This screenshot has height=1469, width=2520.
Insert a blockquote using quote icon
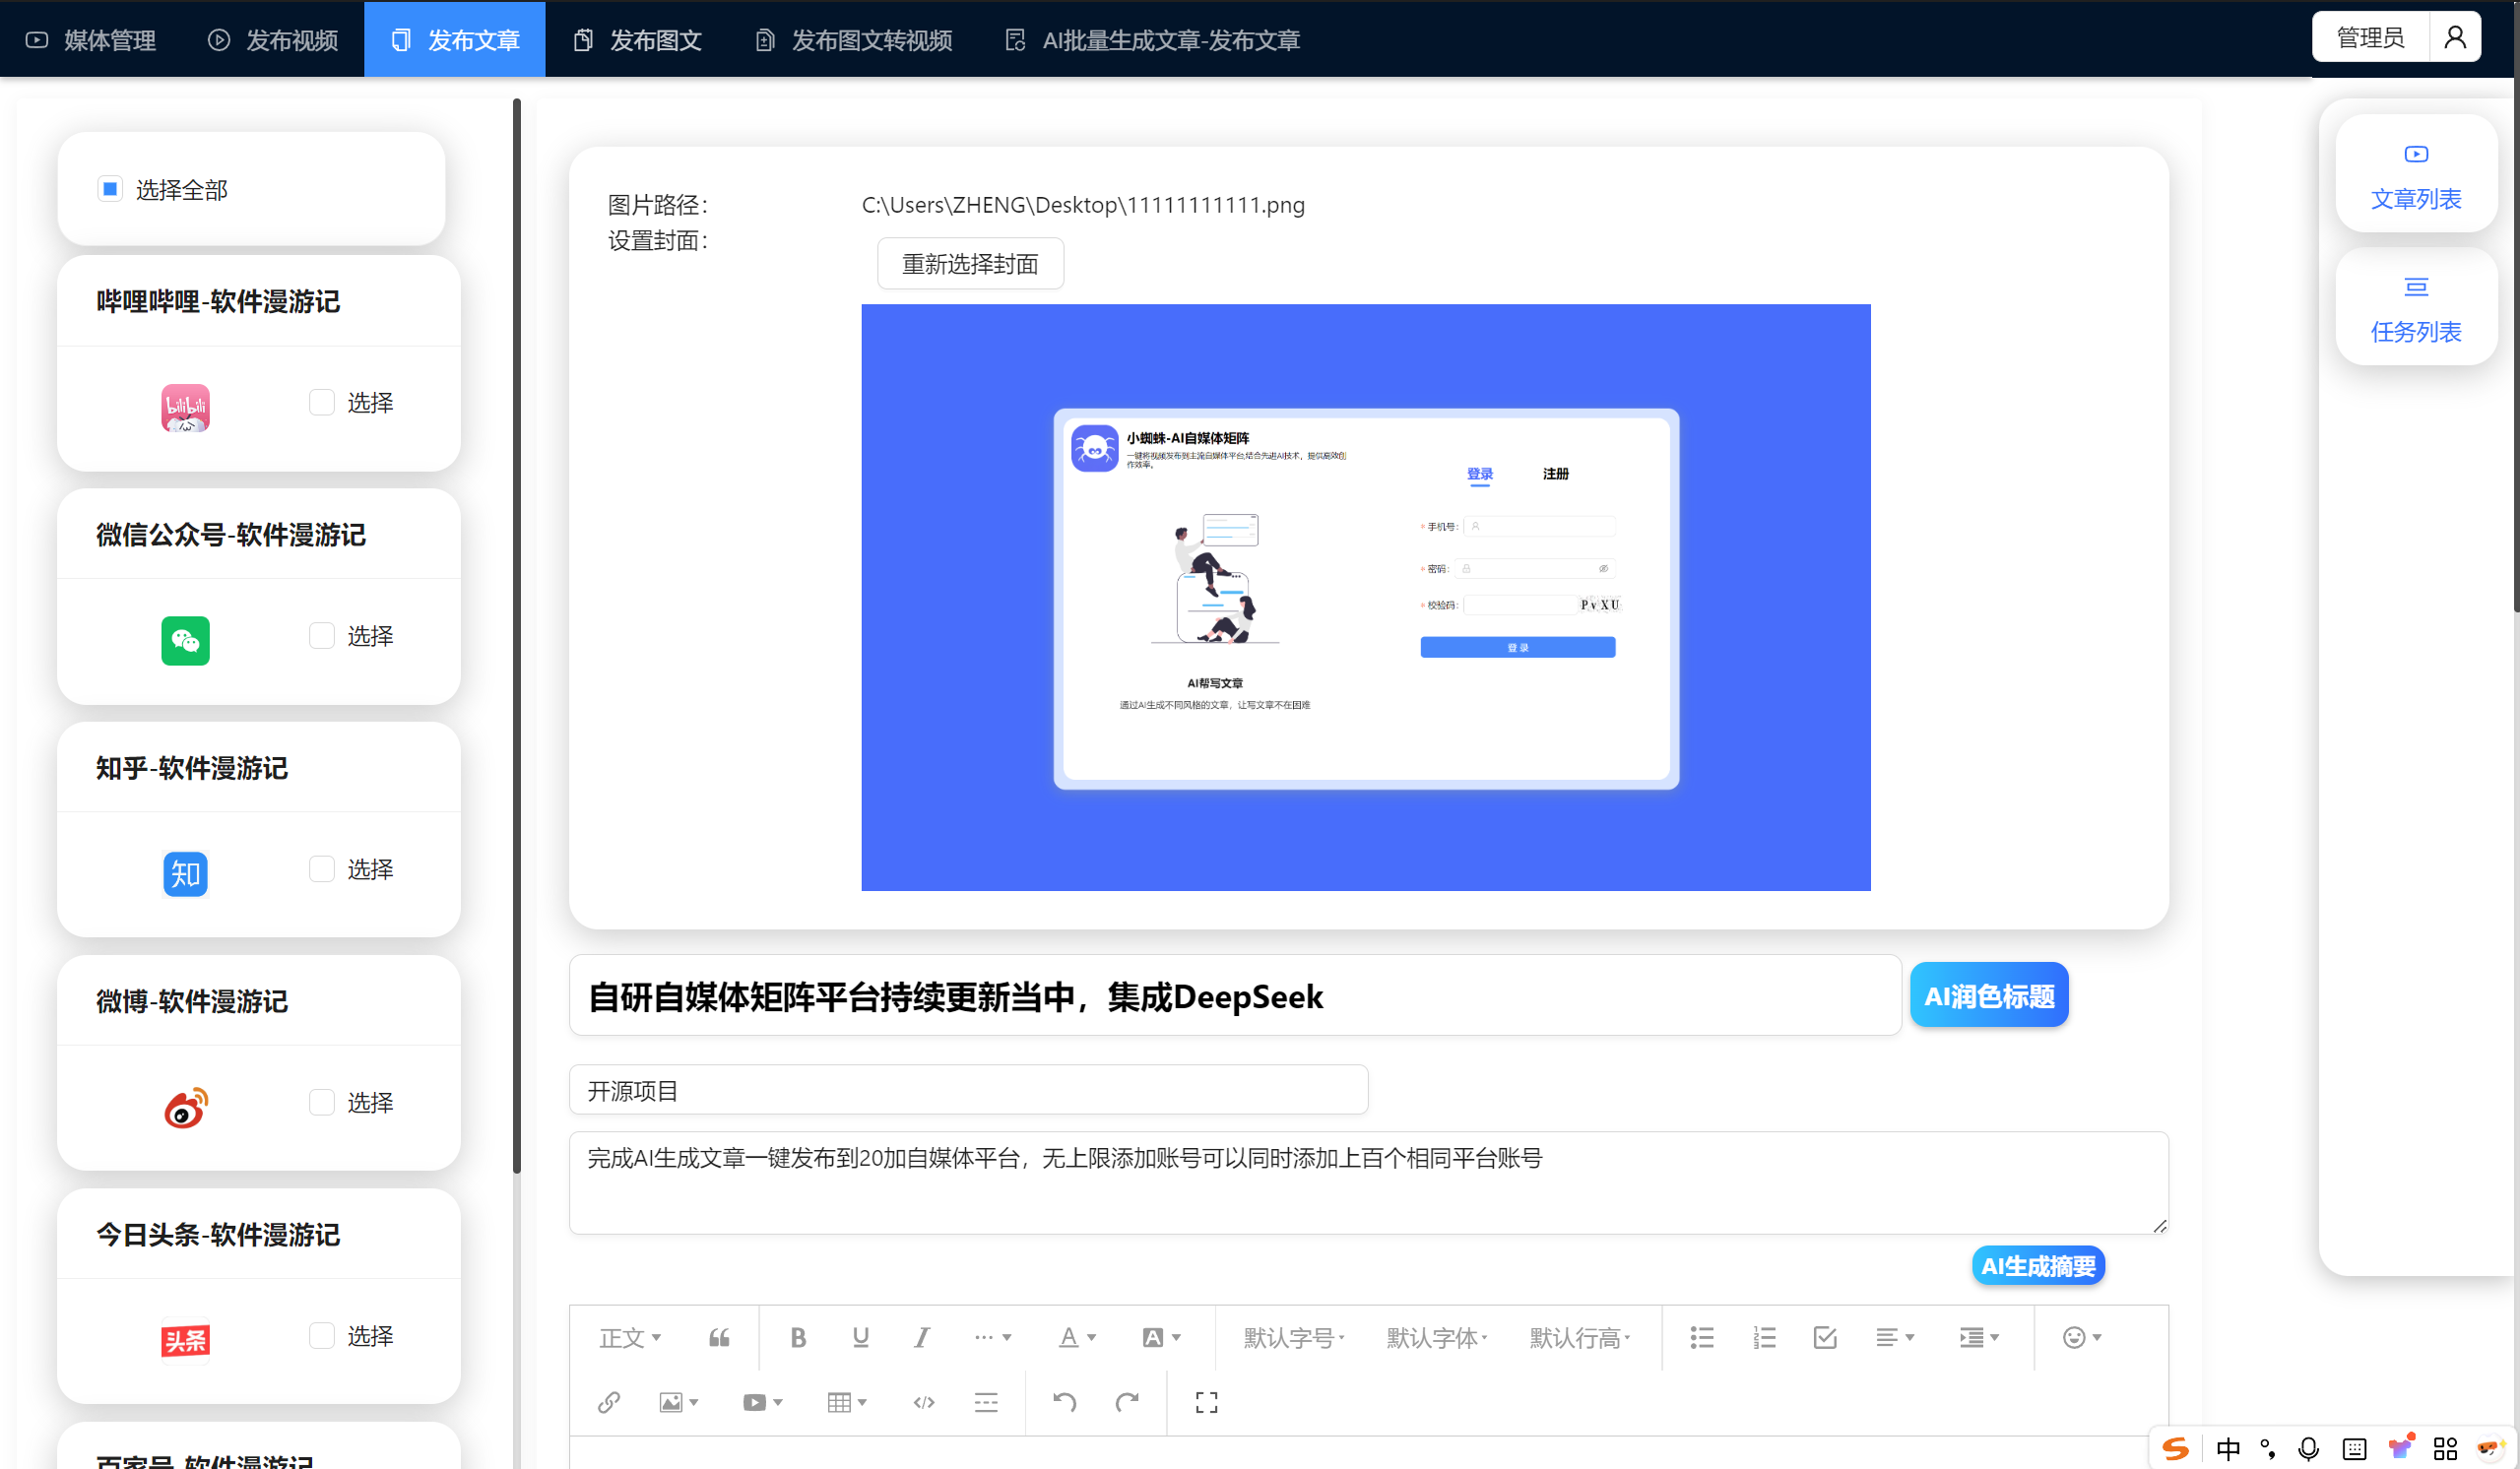(x=719, y=1337)
